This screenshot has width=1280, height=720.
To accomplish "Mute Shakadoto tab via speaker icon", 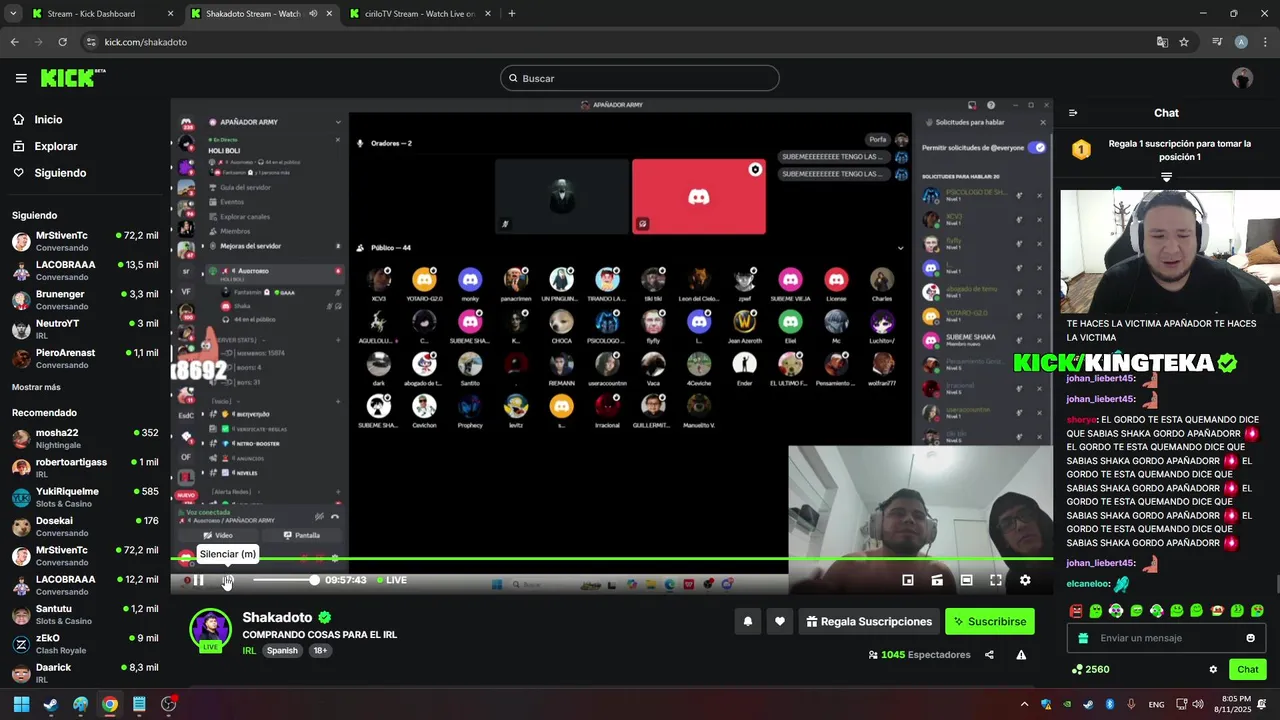I will pyautogui.click(x=313, y=14).
